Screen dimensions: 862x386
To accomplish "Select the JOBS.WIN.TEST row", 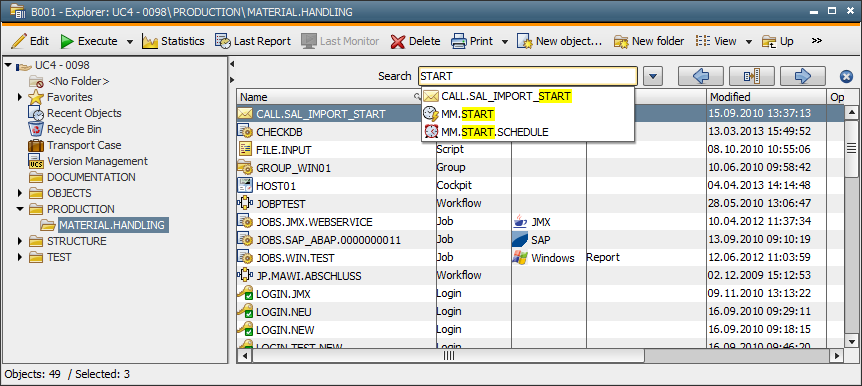I will pos(540,257).
